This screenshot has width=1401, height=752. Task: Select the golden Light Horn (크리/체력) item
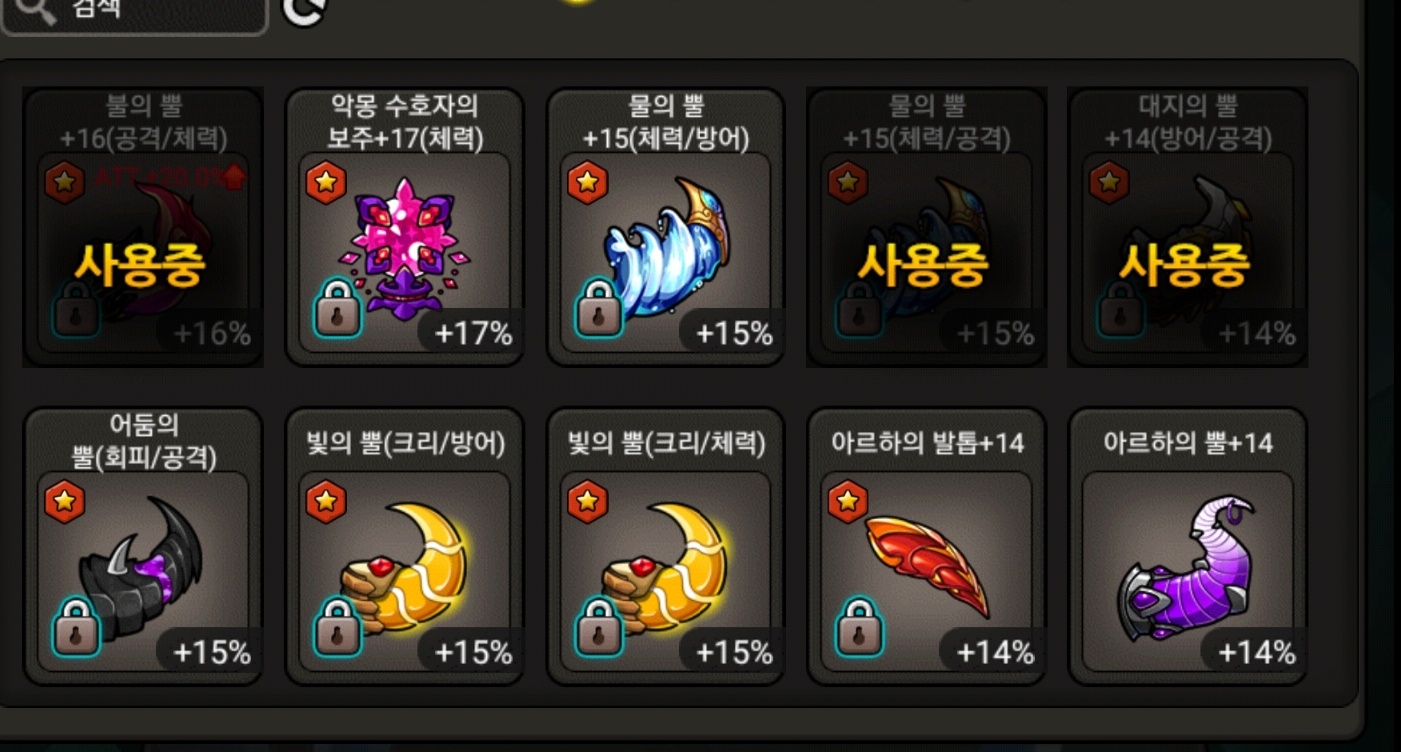pyautogui.click(x=666, y=547)
